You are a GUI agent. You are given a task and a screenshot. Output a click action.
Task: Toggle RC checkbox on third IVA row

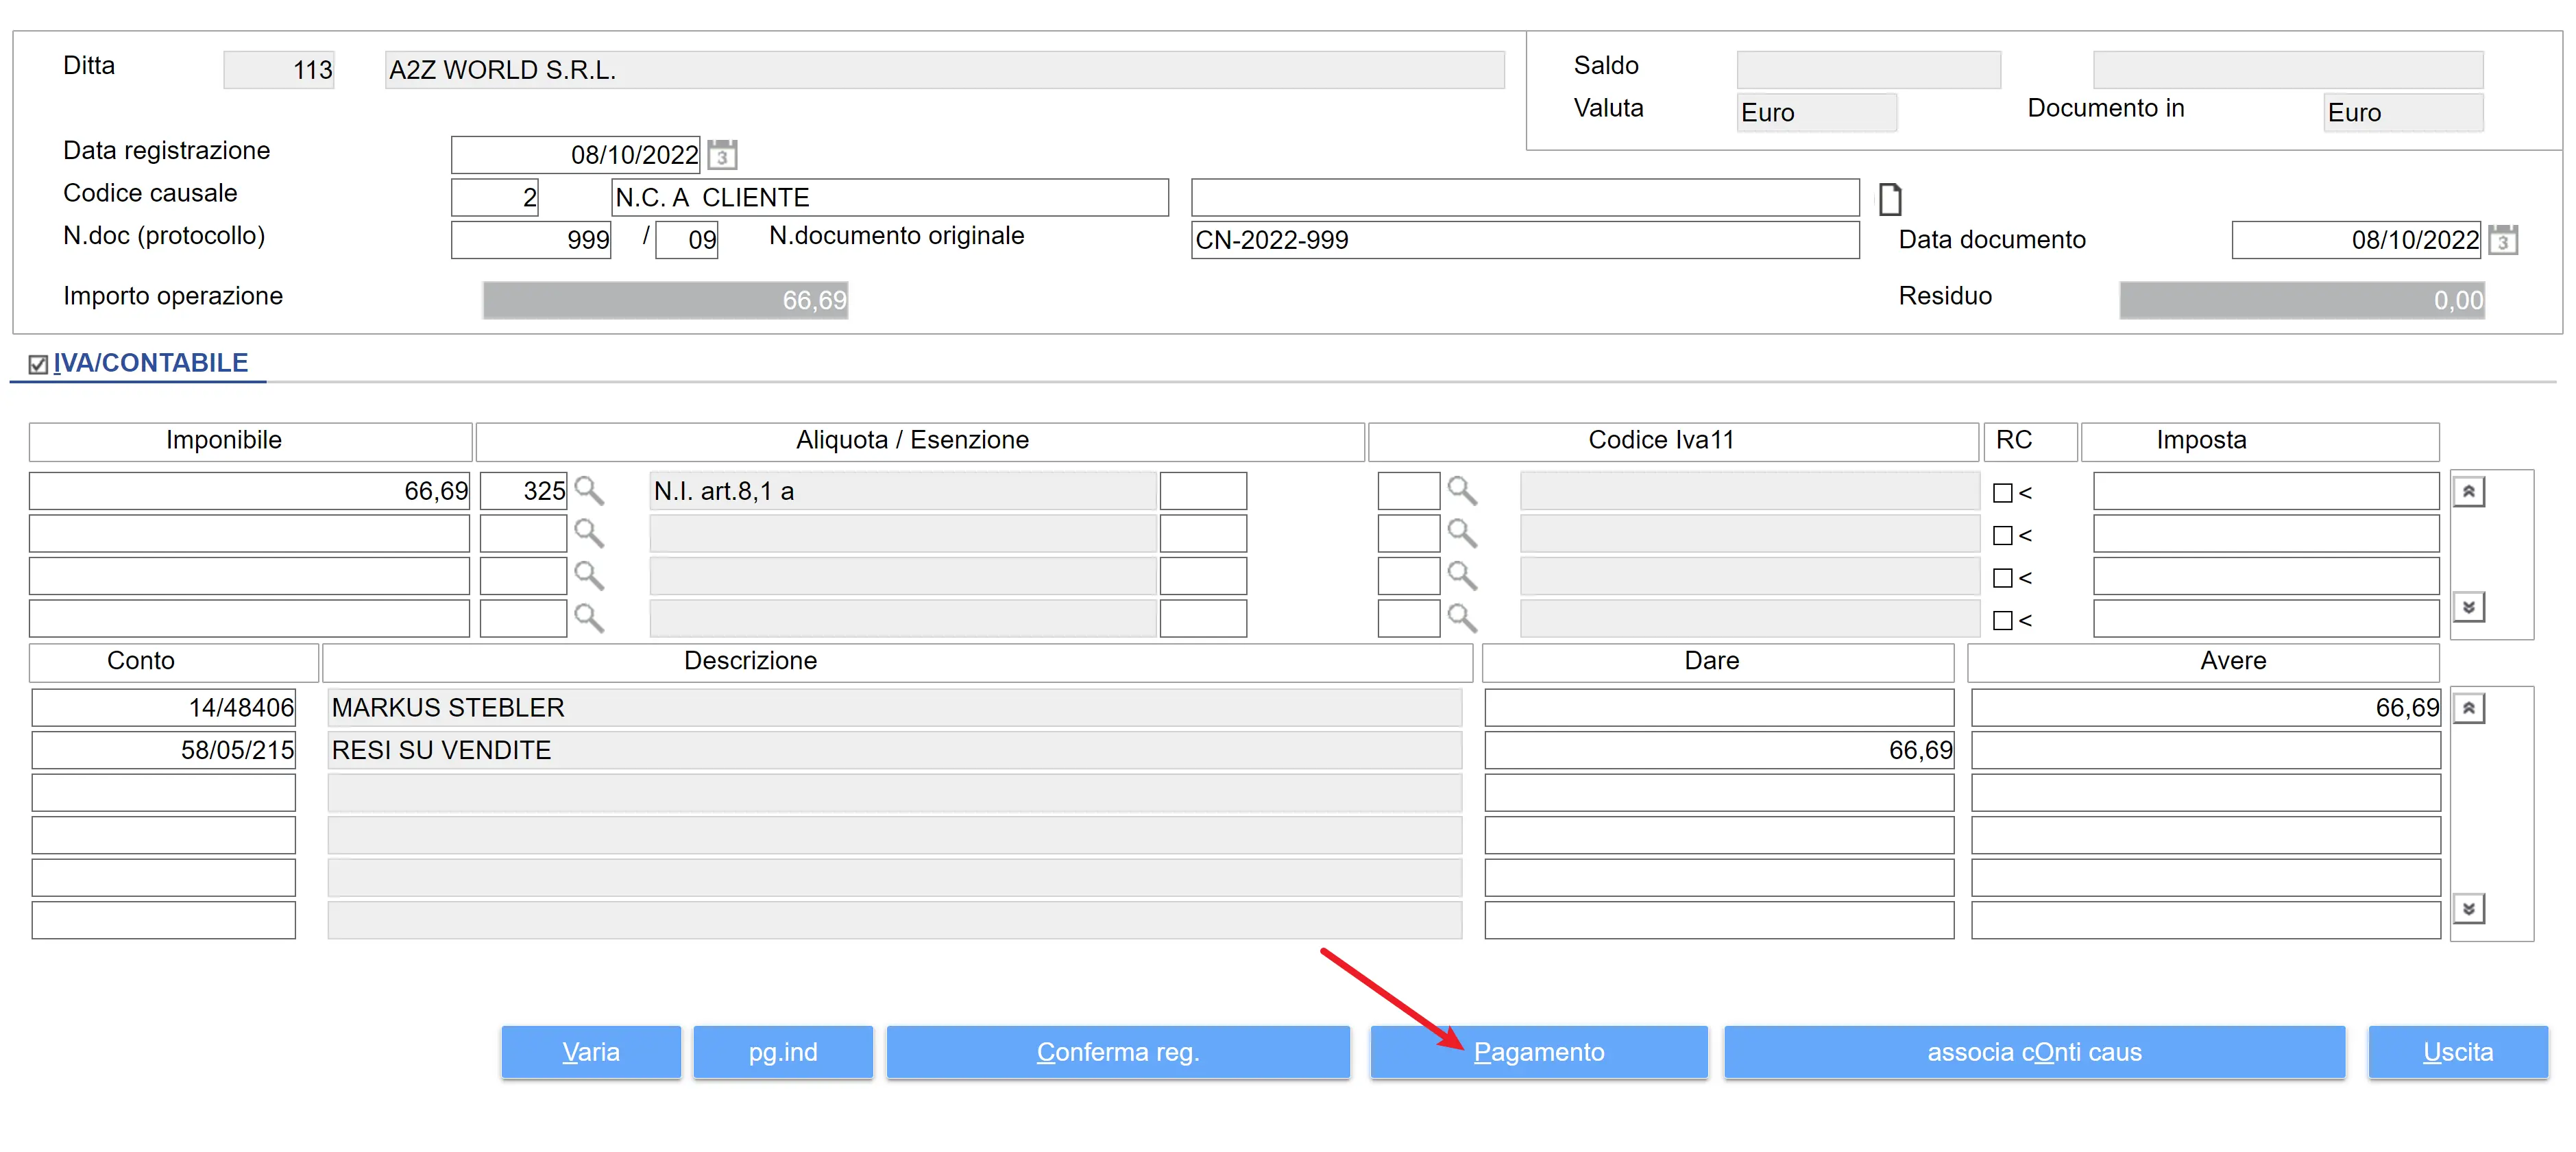pyautogui.click(x=2002, y=578)
